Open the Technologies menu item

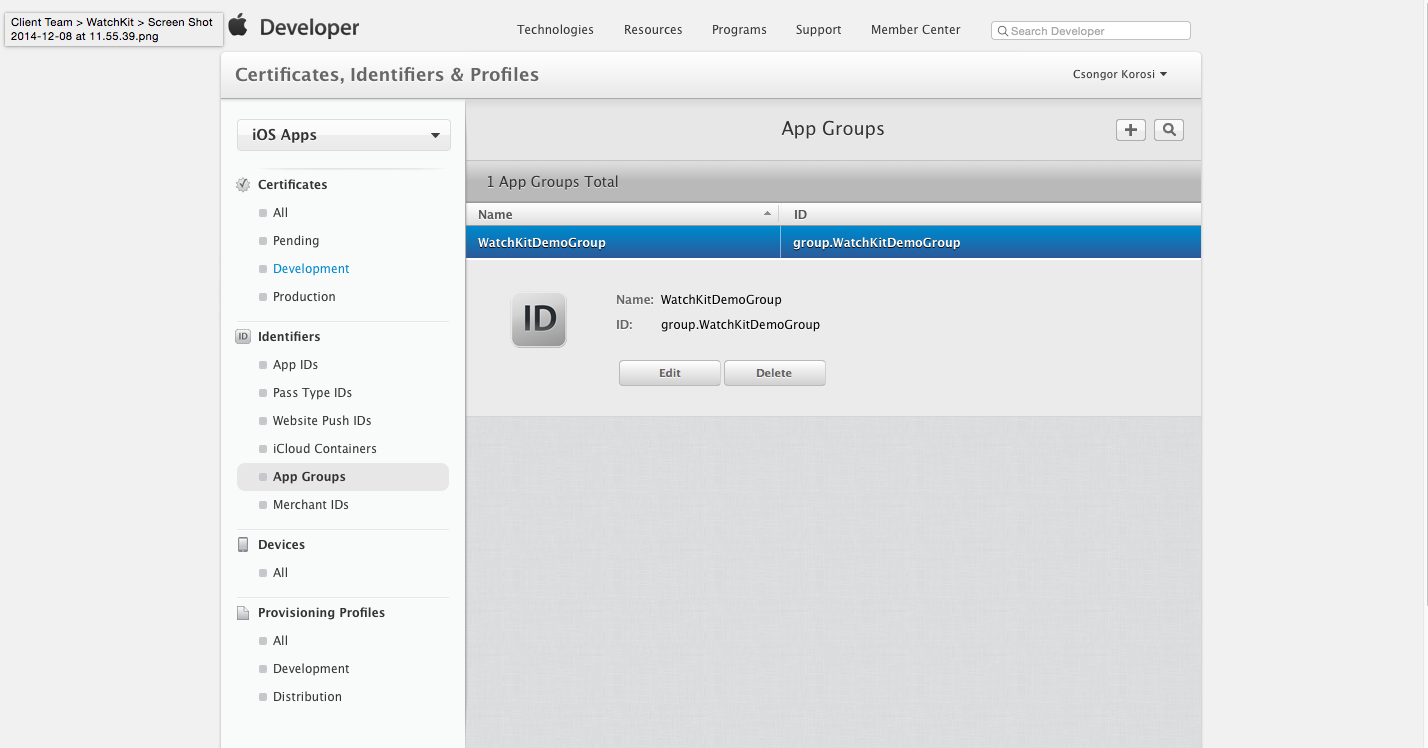pos(555,30)
